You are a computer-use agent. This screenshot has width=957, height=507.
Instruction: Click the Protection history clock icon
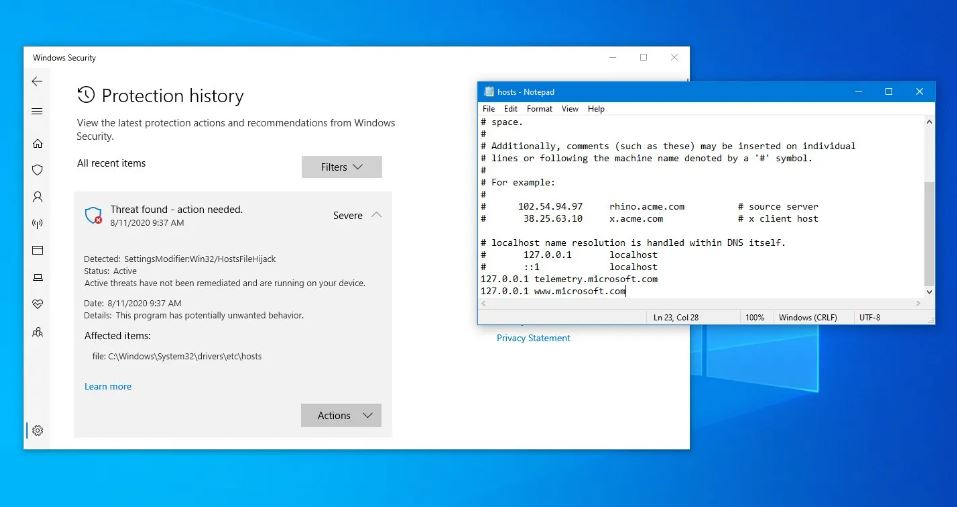click(x=86, y=95)
